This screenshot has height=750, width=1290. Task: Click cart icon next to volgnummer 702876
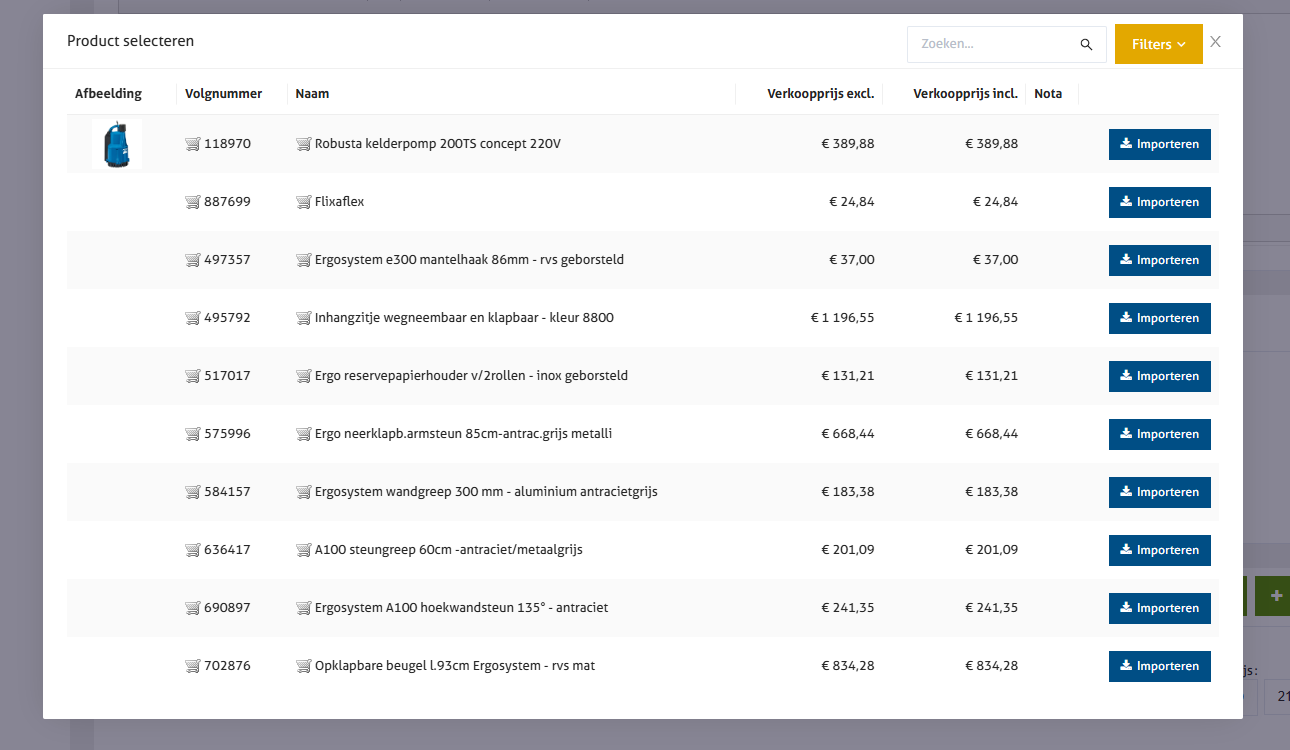pos(193,666)
